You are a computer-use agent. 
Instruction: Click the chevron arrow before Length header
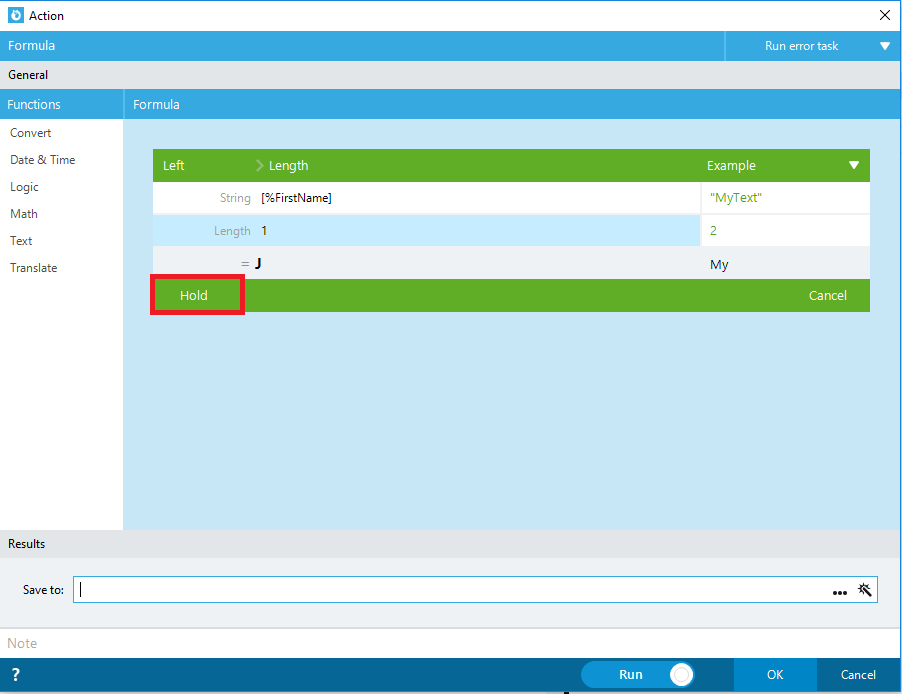click(259, 166)
